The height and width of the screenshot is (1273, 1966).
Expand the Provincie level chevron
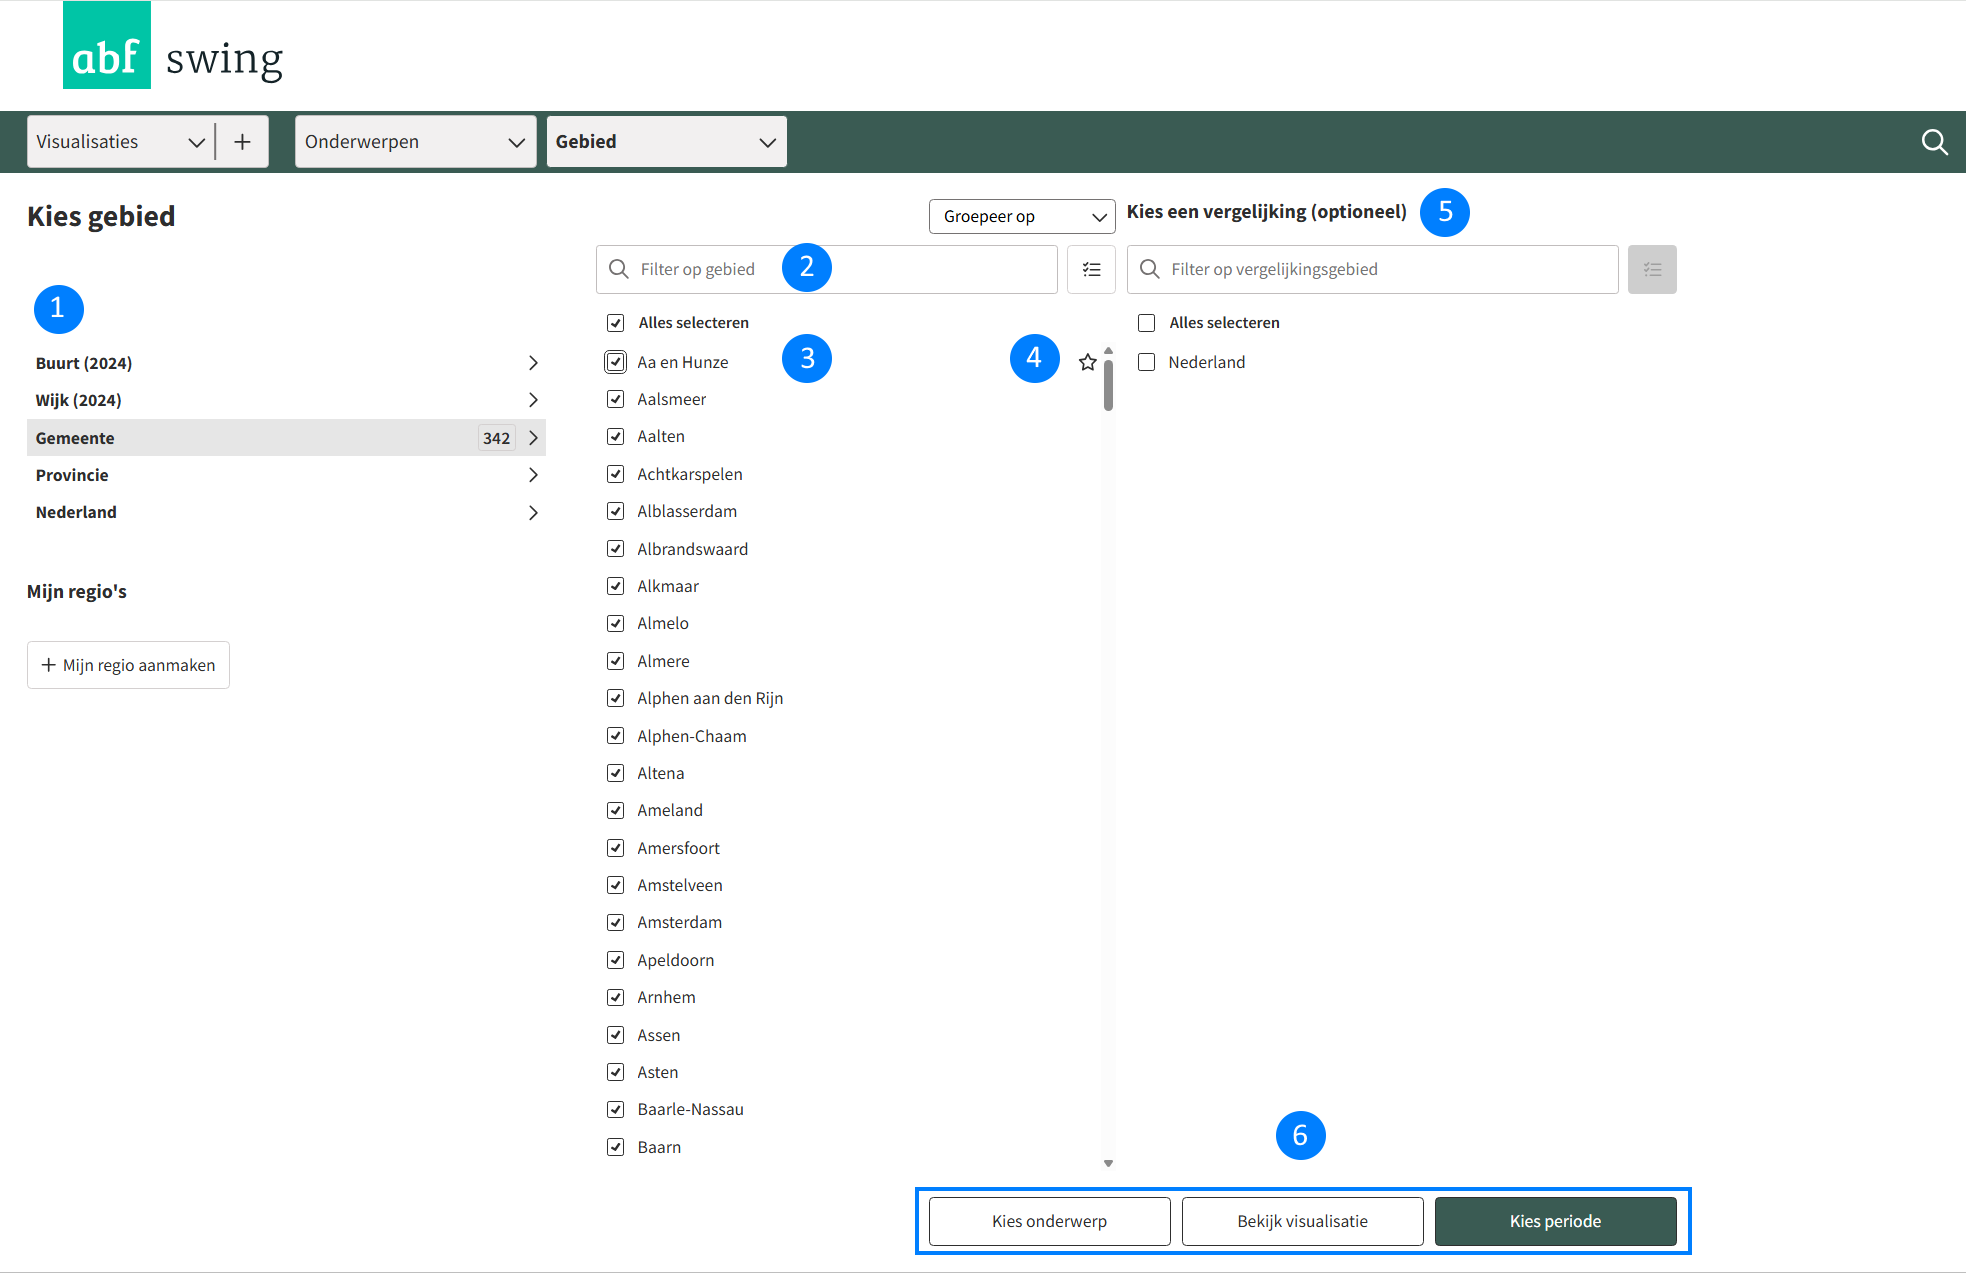(533, 475)
